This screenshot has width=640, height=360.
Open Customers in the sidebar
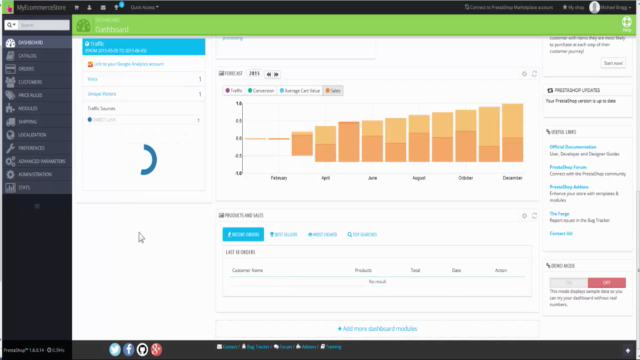pos(37,82)
